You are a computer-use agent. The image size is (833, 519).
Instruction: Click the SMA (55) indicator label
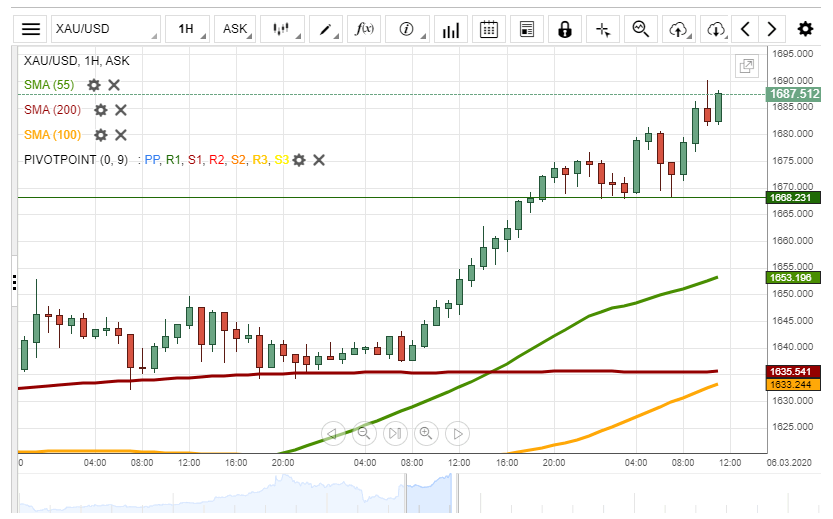49,85
